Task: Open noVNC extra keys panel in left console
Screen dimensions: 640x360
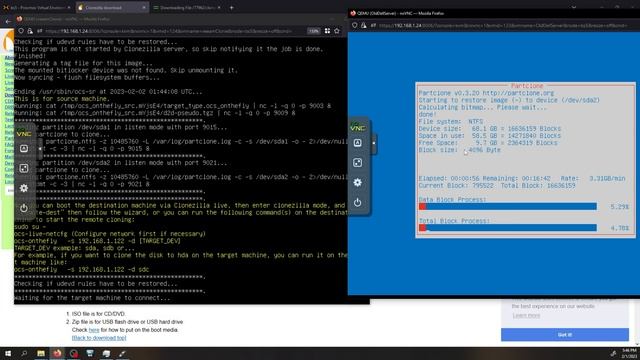Action: coord(24,149)
